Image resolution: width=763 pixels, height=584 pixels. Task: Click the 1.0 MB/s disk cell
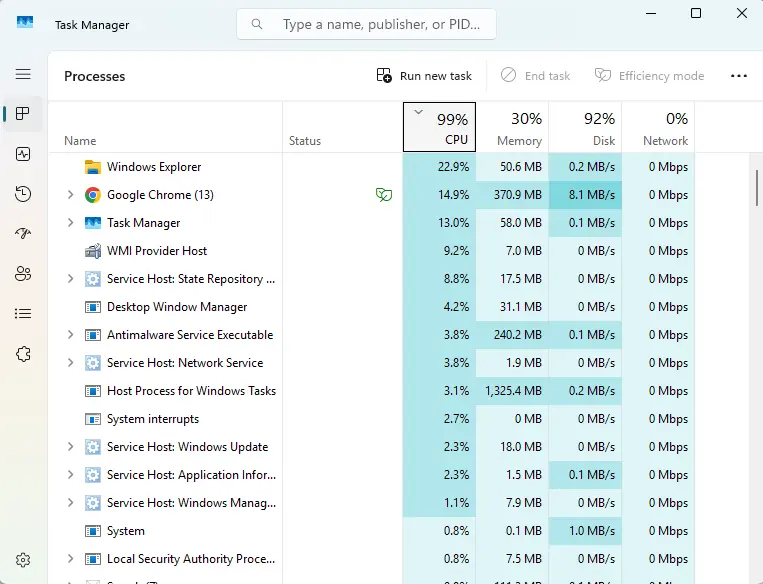tap(585, 531)
